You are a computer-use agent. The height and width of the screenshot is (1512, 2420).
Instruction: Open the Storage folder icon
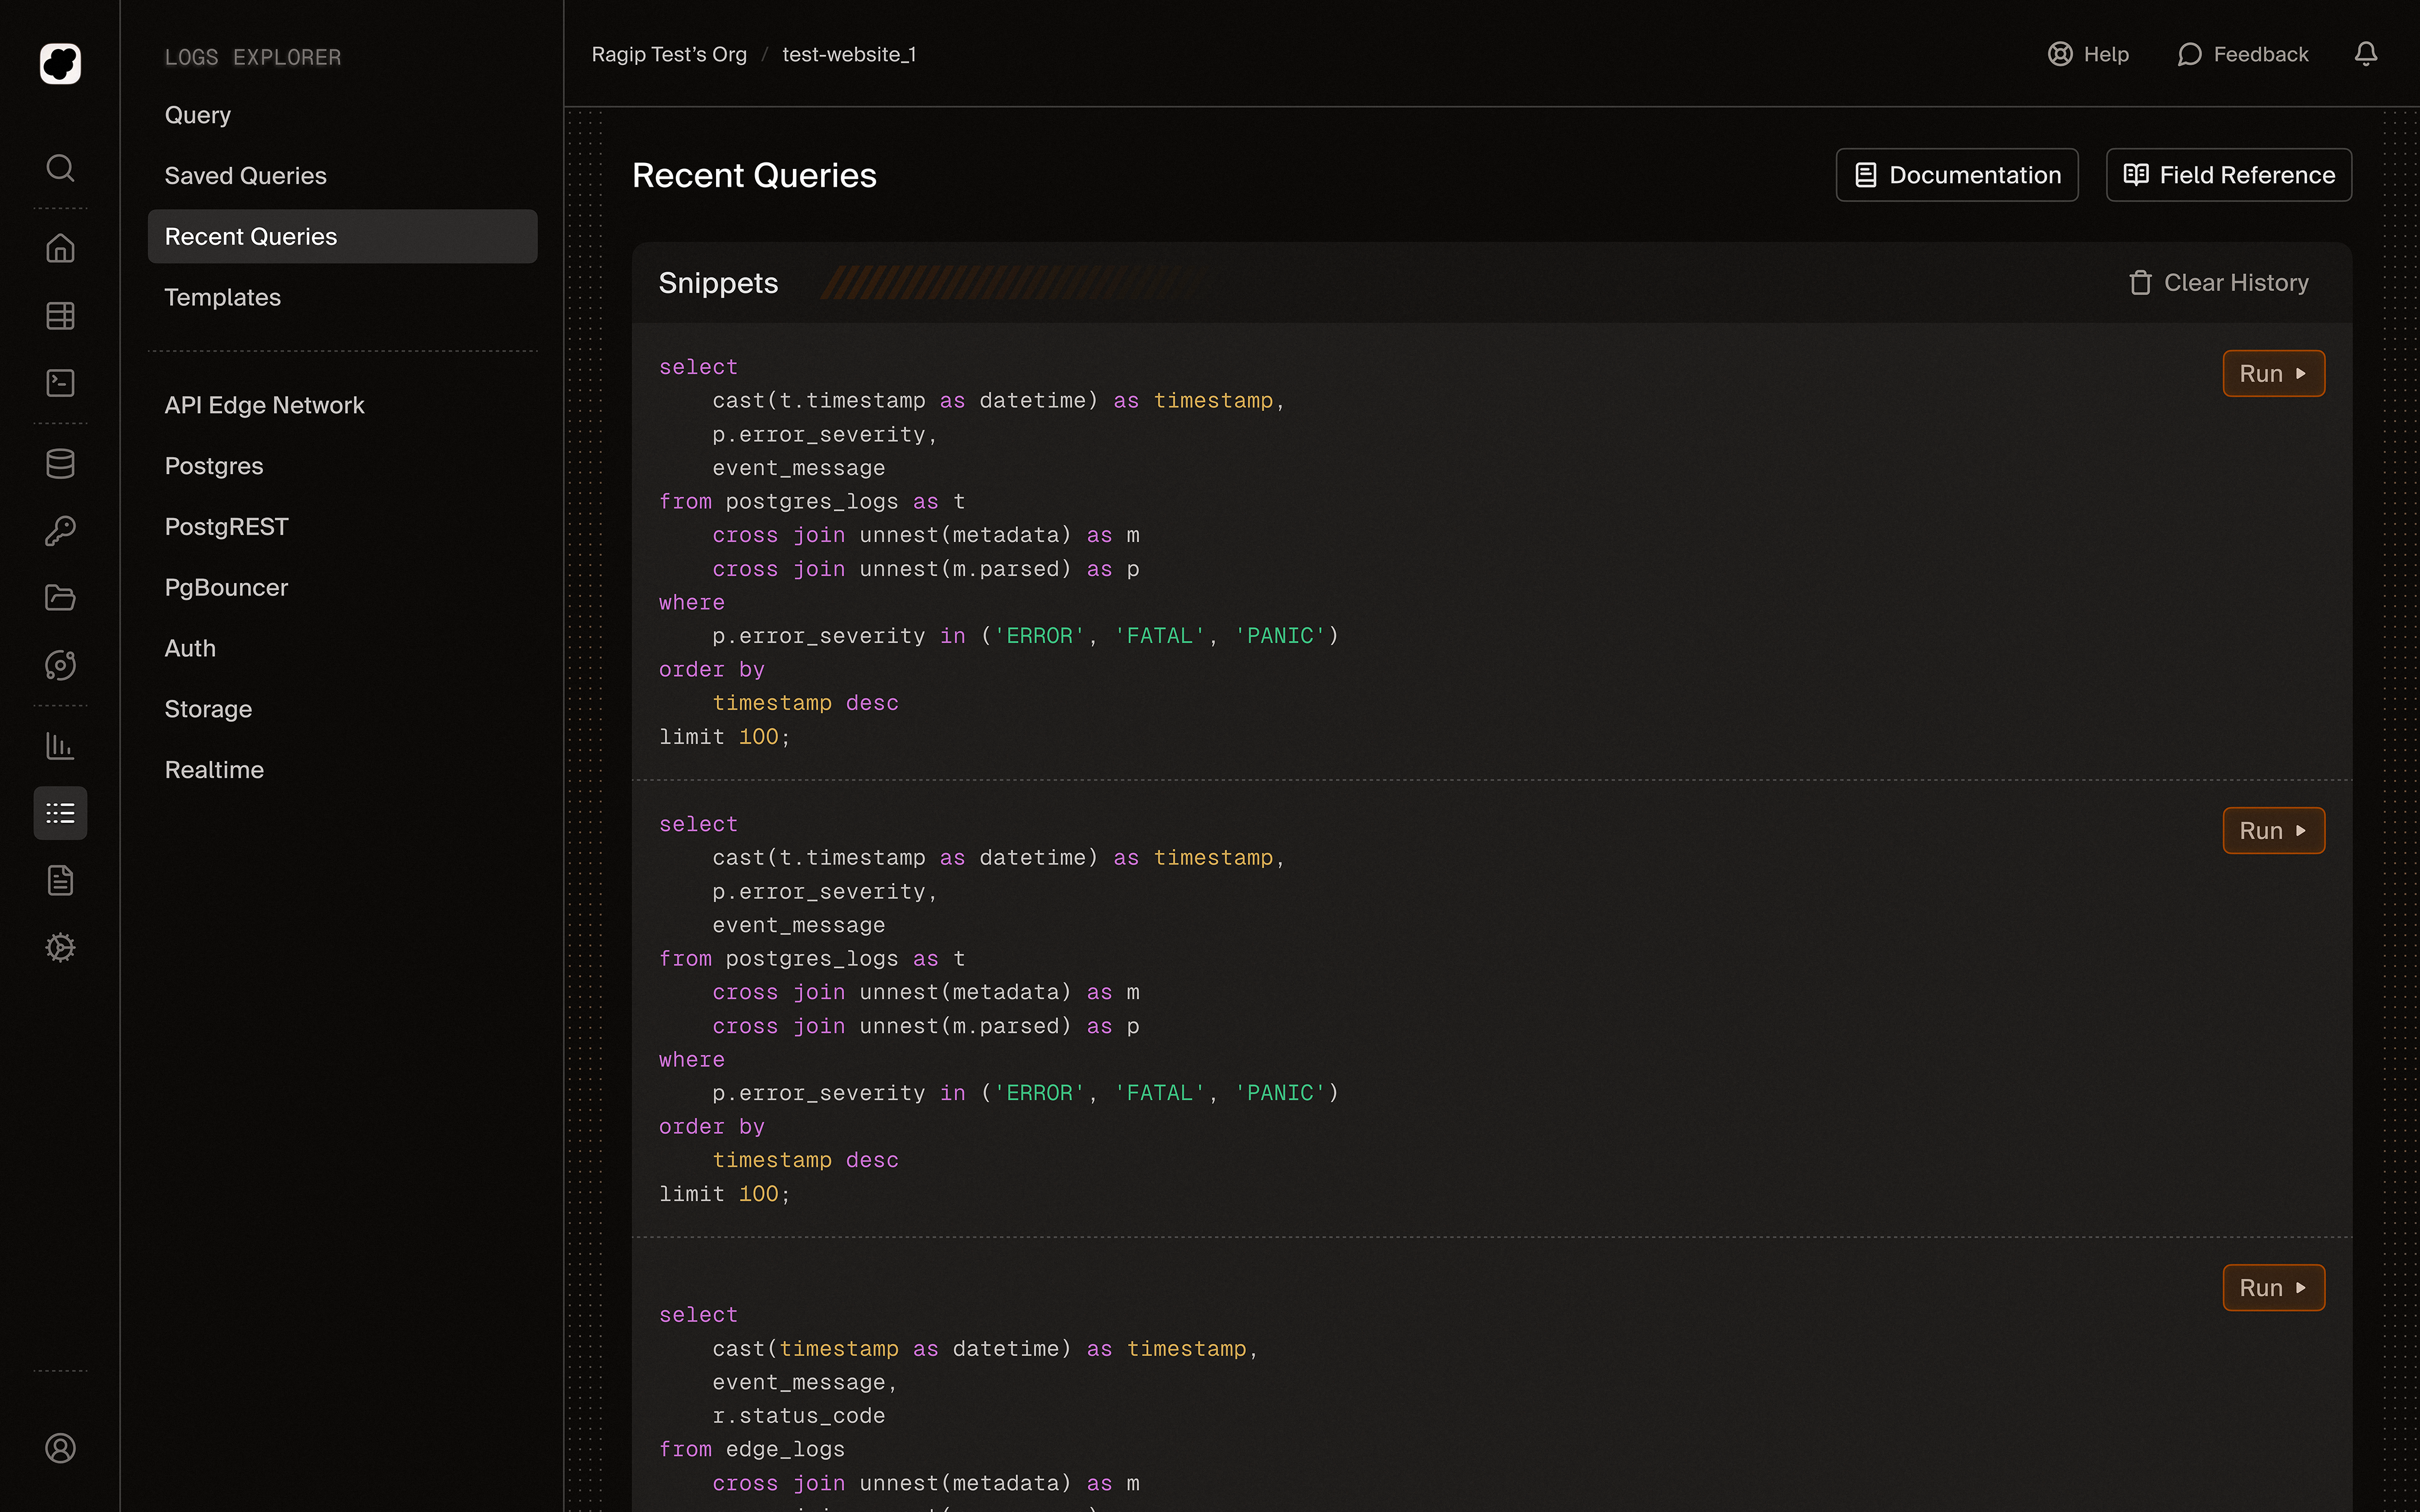coord(60,597)
